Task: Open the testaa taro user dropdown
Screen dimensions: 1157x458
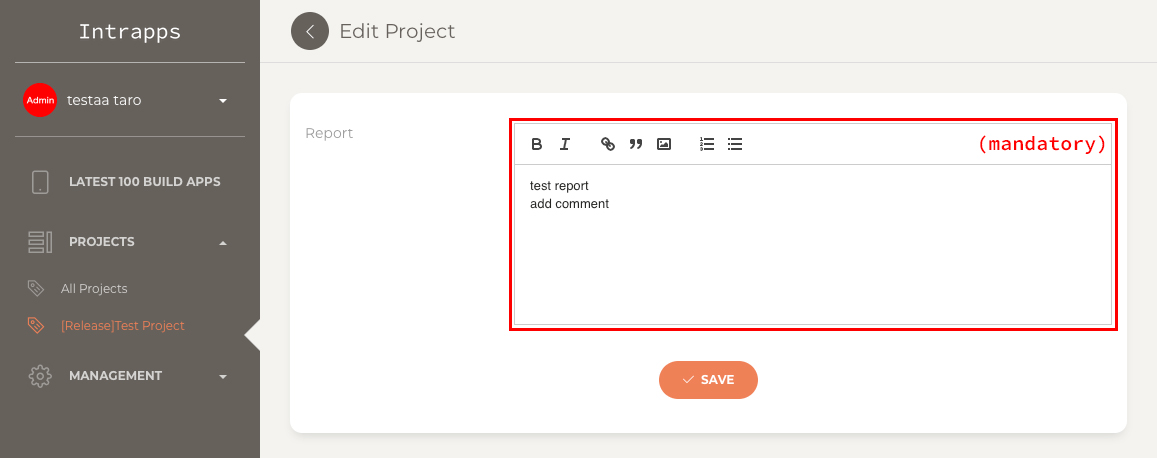Action: pyautogui.click(x=223, y=100)
